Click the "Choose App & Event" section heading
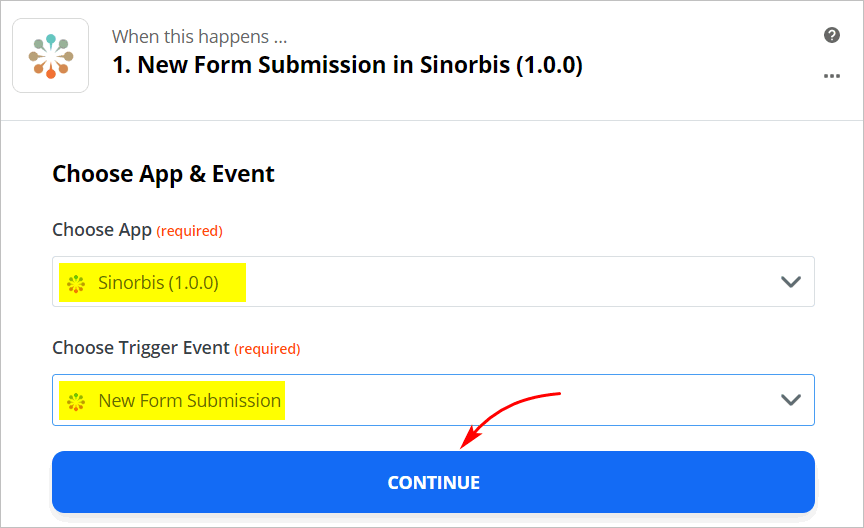 point(163,174)
